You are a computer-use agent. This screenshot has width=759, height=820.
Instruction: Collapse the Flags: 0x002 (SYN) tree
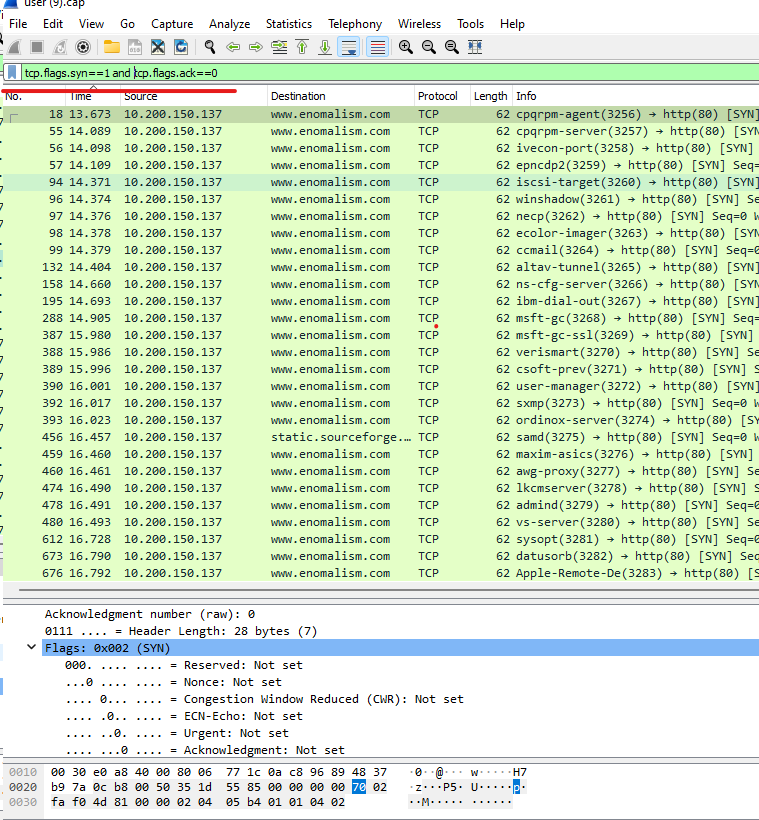click(x=31, y=647)
